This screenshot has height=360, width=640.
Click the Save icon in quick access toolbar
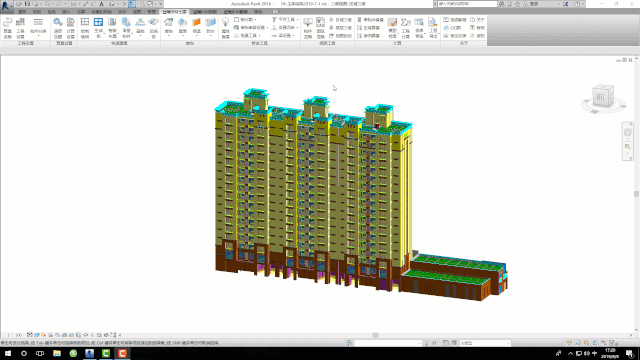(27, 4)
